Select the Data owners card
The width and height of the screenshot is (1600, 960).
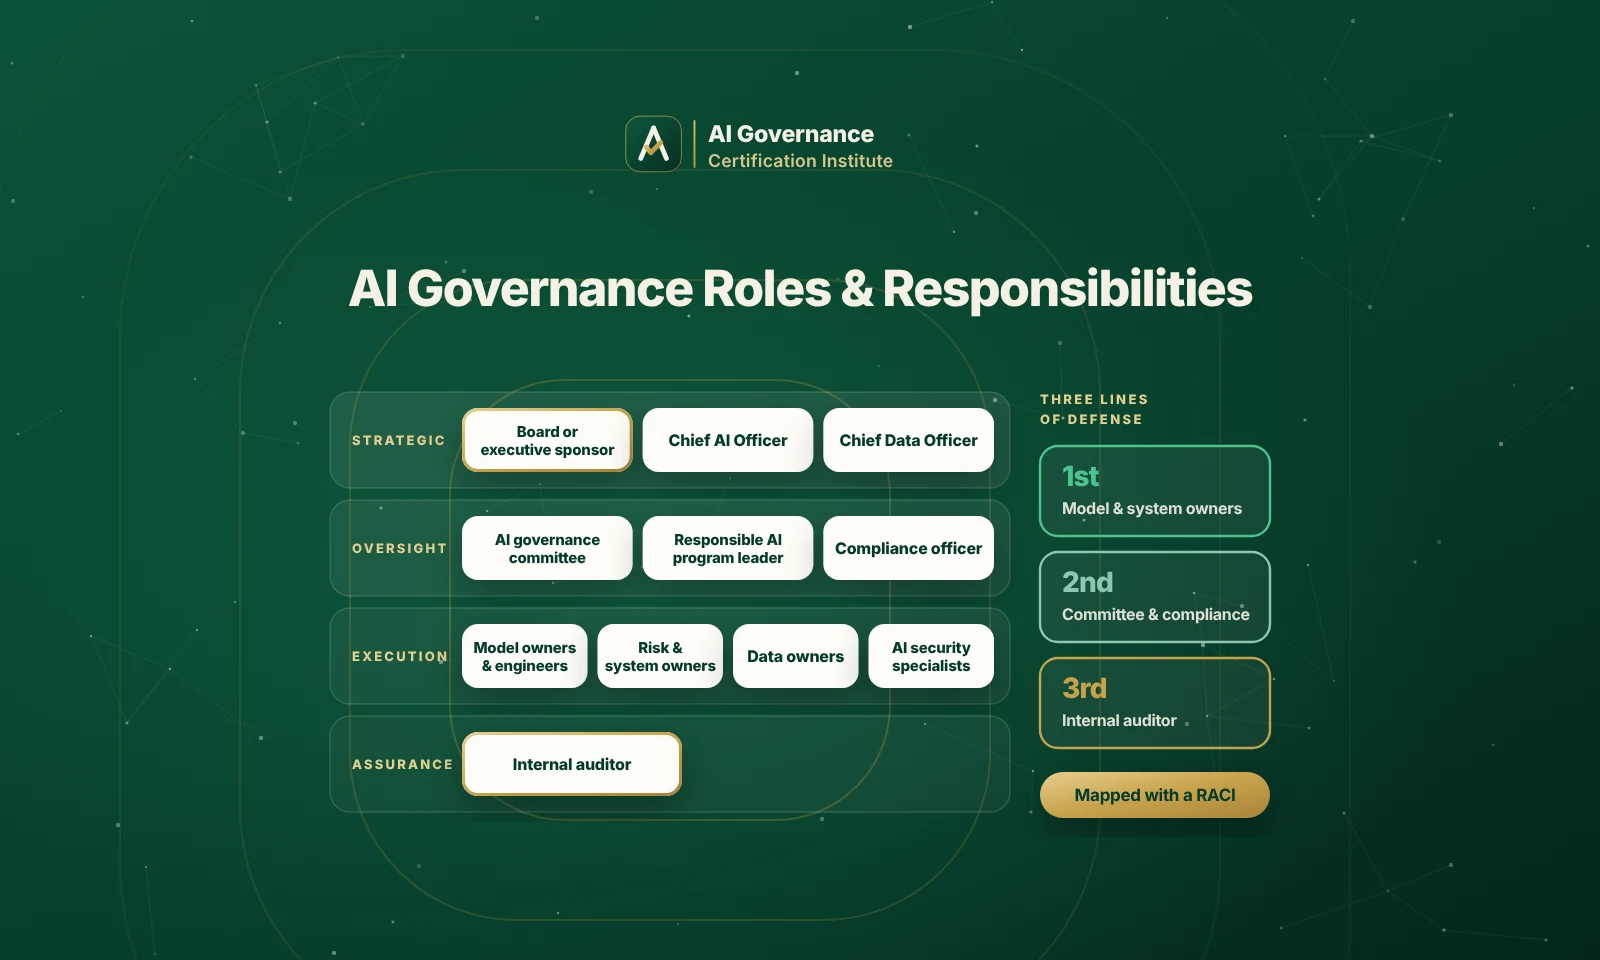[x=796, y=656]
